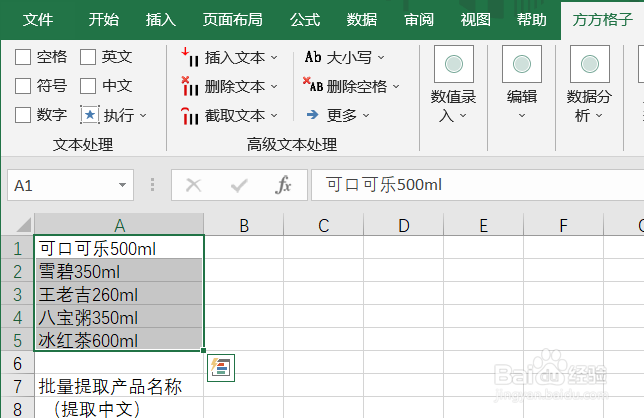
Task: Click the Ab case (大小写) icon
Action: point(313,57)
